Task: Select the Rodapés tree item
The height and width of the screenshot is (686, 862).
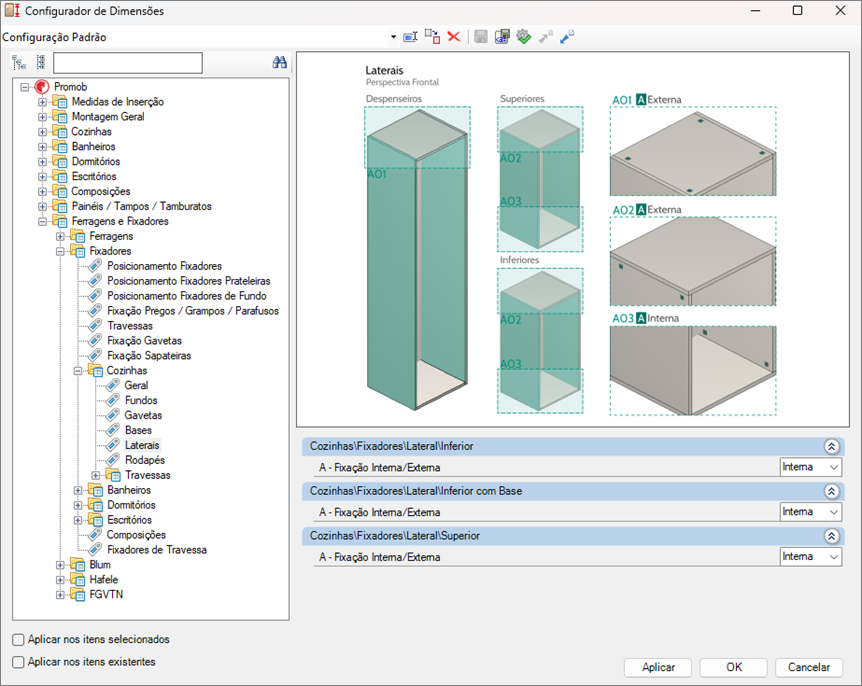Action: pyautogui.click(x=144, y=460)
